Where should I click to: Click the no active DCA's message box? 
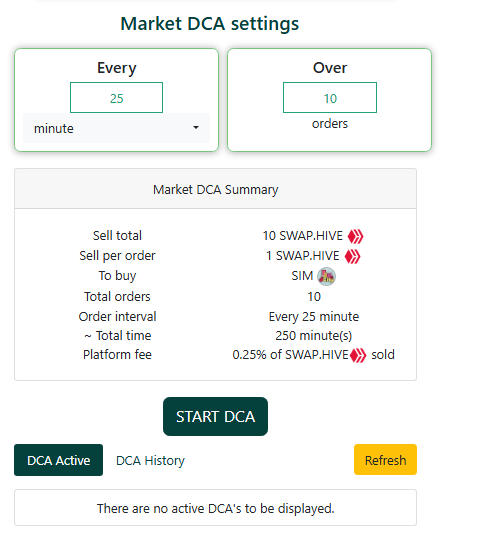point(216,508)
